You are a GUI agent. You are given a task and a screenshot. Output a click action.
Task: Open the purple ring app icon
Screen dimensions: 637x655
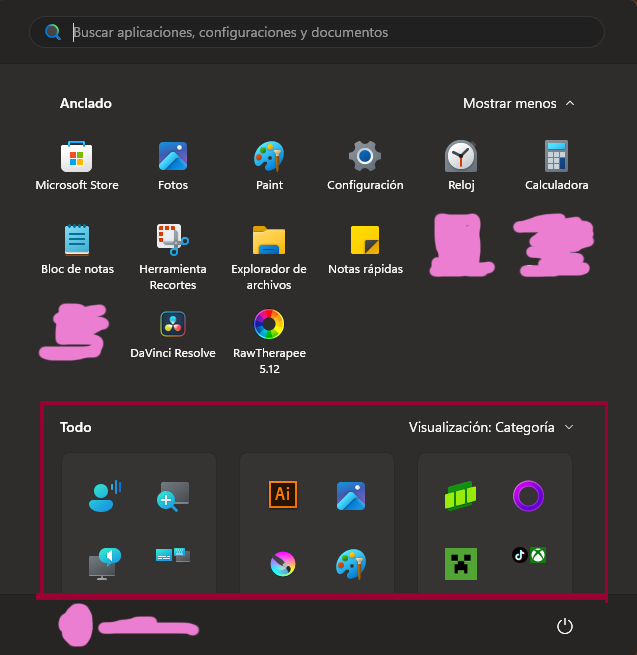pyautogui.click(x=528, y=496)
